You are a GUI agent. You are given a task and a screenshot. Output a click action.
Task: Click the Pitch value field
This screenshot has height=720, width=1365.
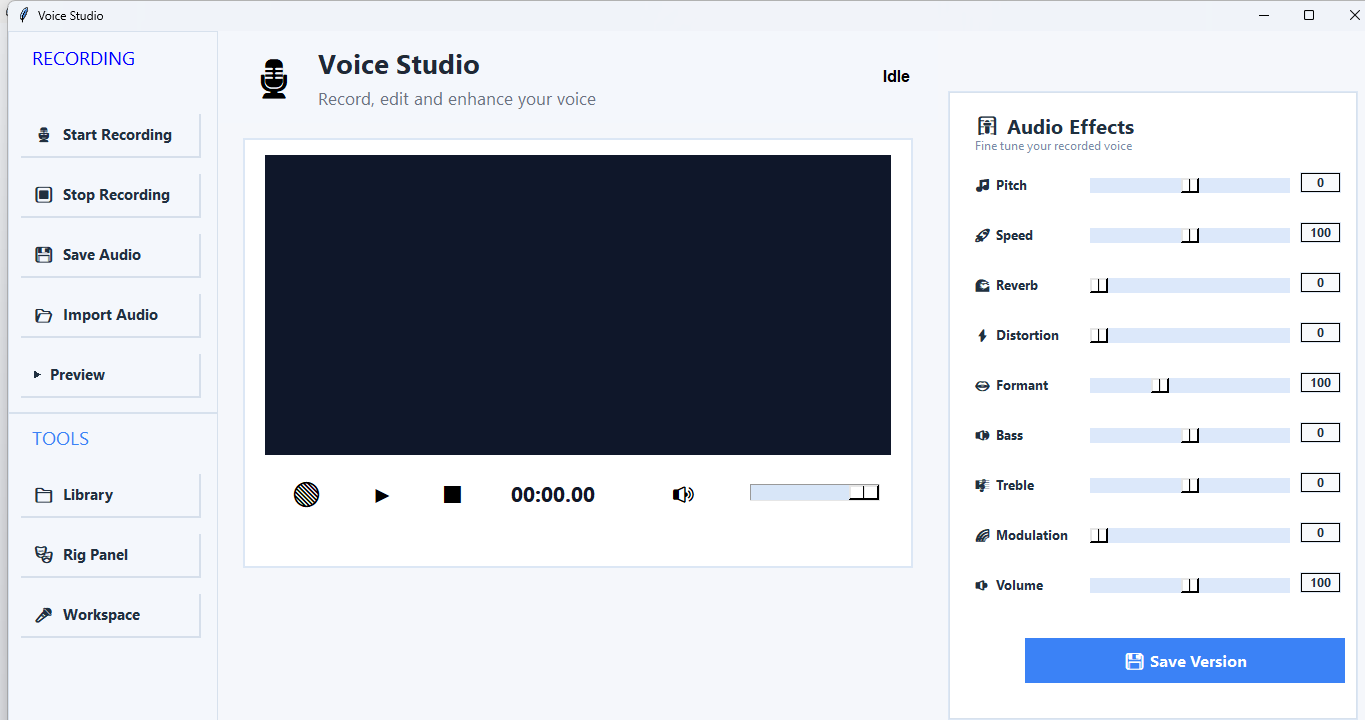click(x=1320, y=183)
